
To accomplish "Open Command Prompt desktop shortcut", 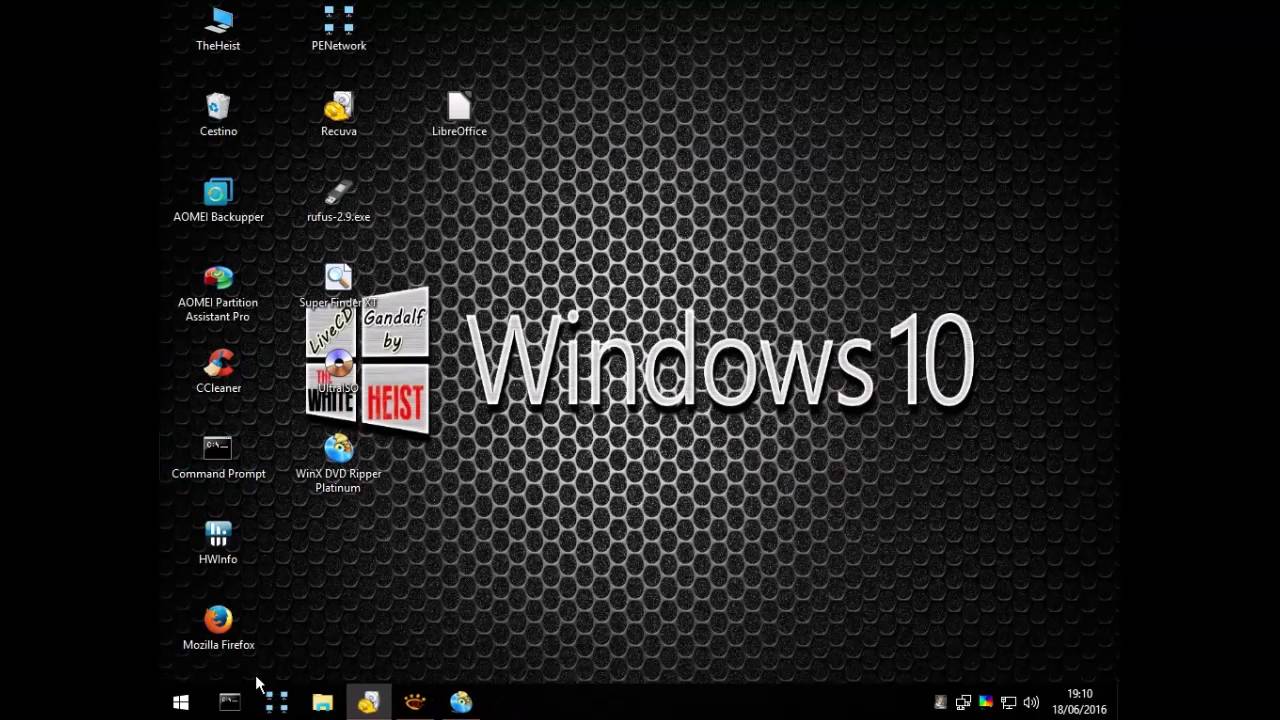I will 218,457.
